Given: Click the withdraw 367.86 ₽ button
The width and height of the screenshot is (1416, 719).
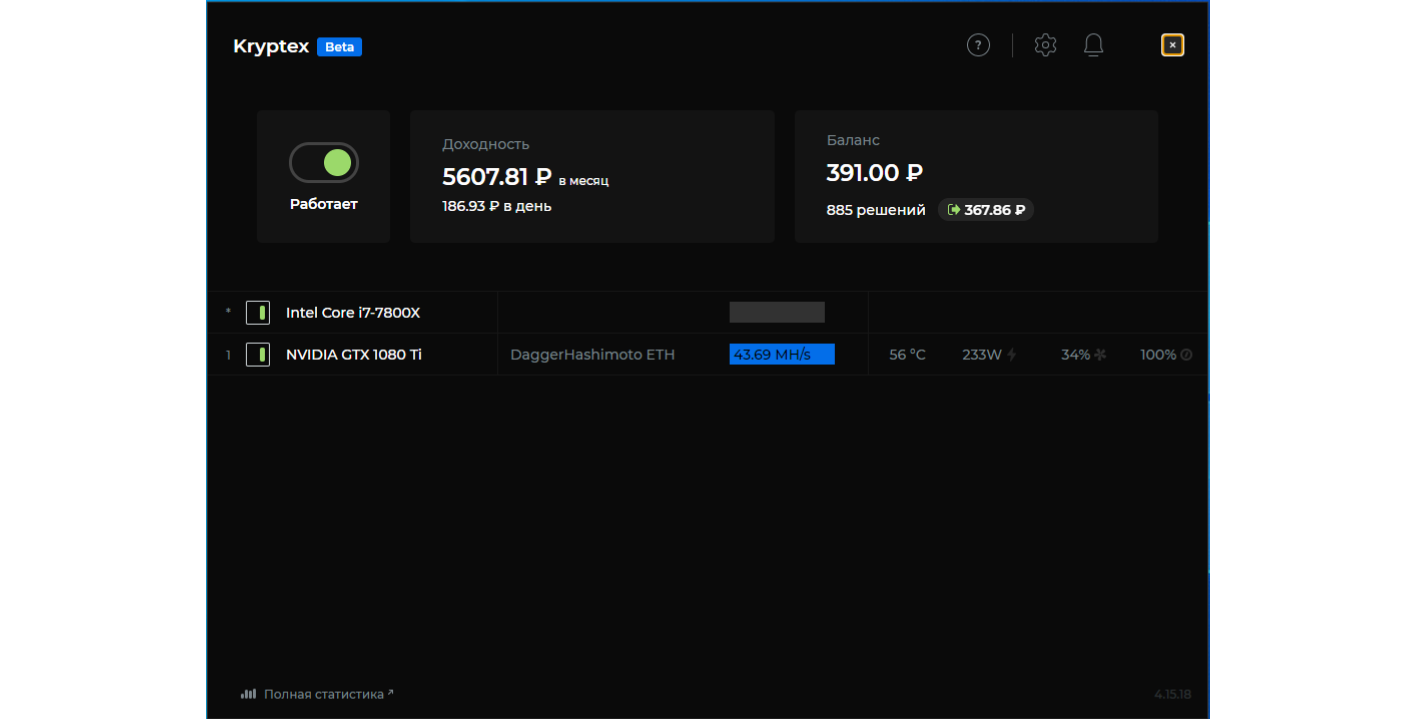Looking at the screenshot, I should 986,210.
